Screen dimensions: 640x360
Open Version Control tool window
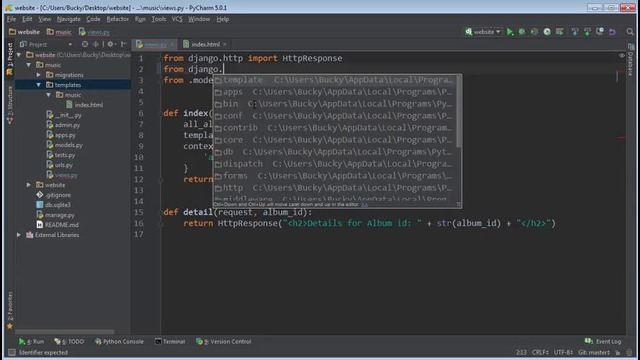click(224, 342)
